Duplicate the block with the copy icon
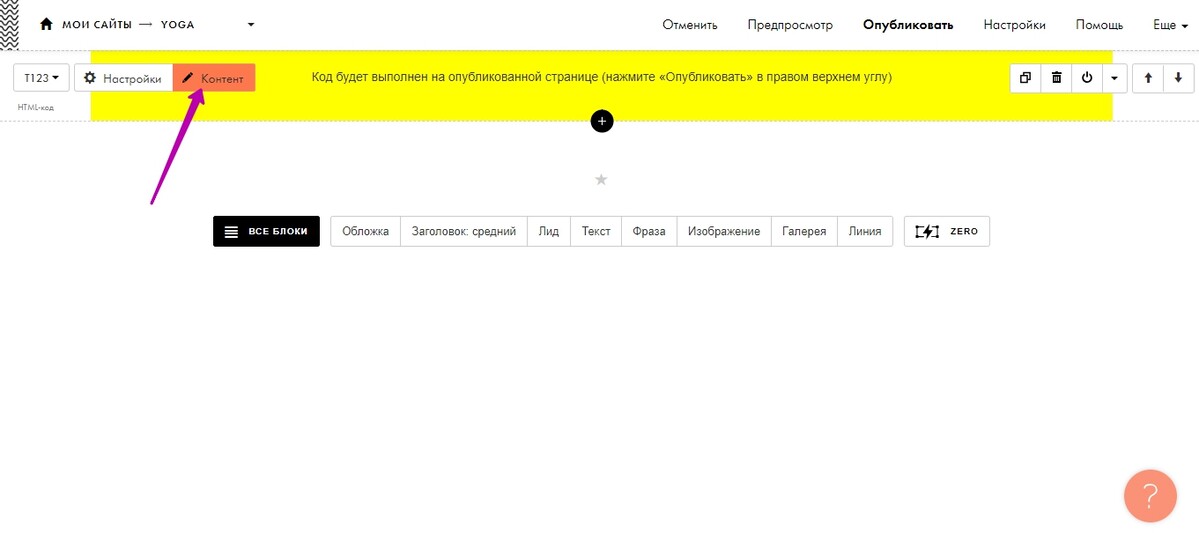The height and width of the screenshot is (533, 1199). [1025, 77]
